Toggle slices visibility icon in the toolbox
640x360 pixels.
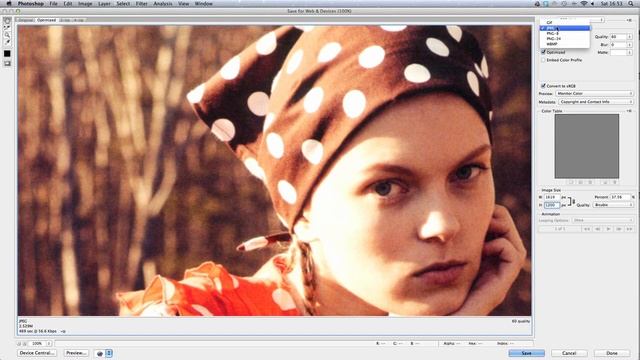click(7, 63)
